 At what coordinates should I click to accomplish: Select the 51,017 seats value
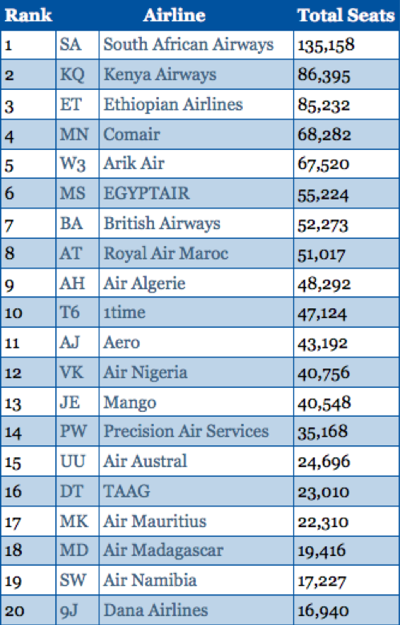[x=321, y=254]
